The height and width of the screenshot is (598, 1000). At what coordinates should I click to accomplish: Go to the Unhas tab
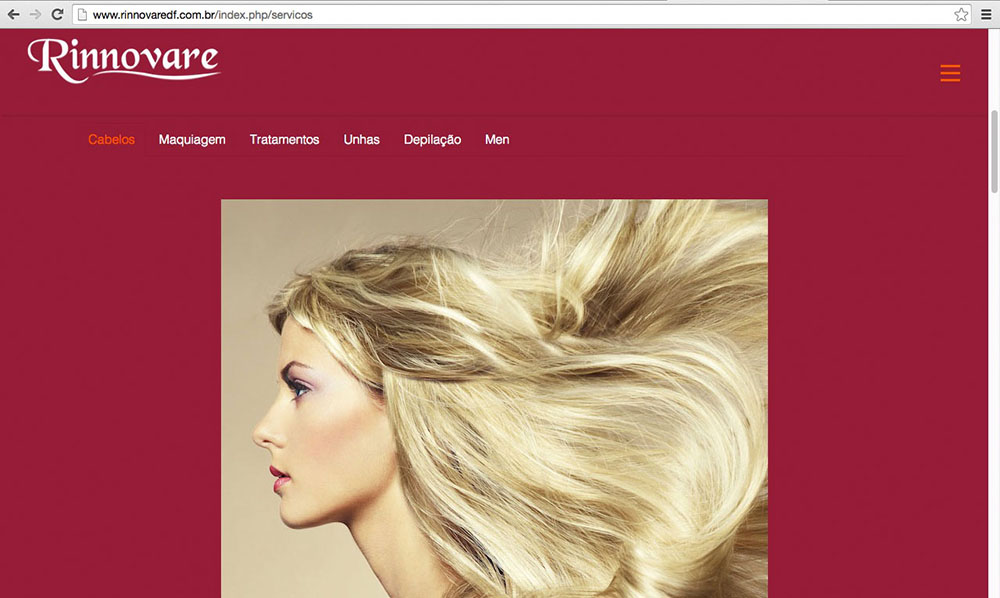click(x=361, y=140)
